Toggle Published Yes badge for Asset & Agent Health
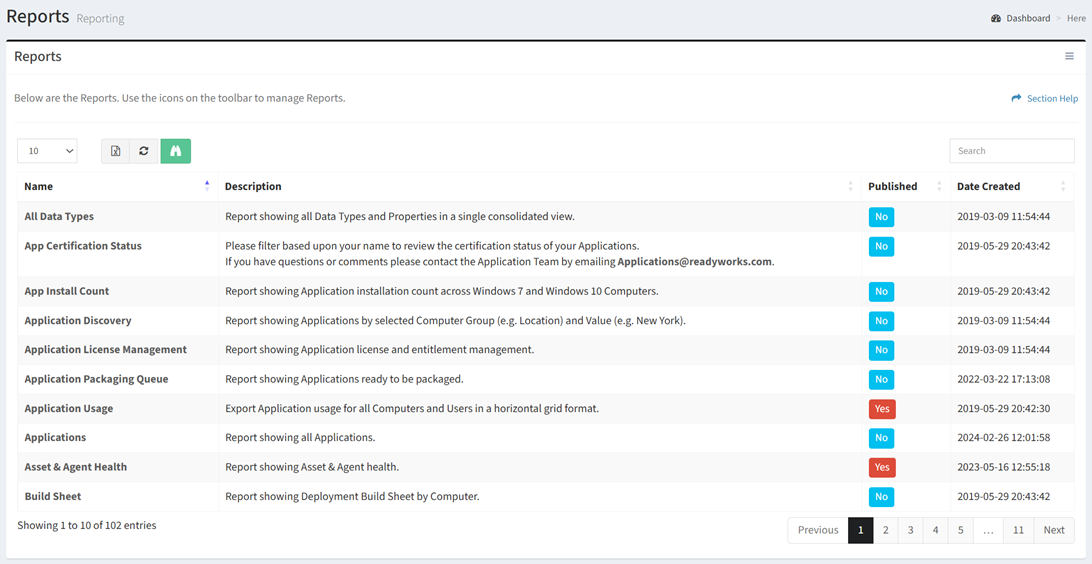This screenshot has height=564, width=1092. coord(882,467)
